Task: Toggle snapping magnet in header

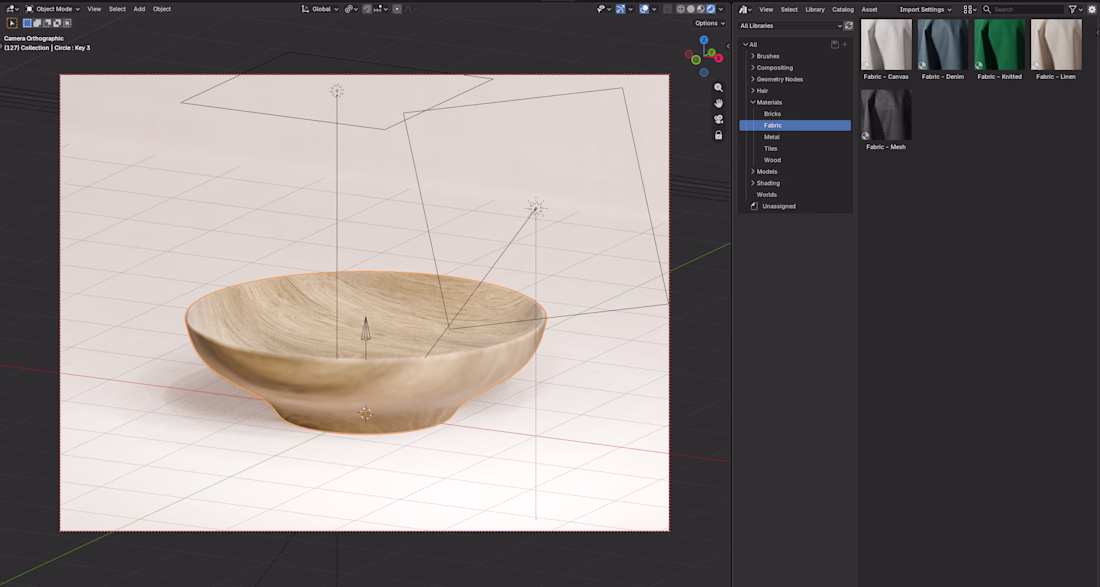Action: 367,9
